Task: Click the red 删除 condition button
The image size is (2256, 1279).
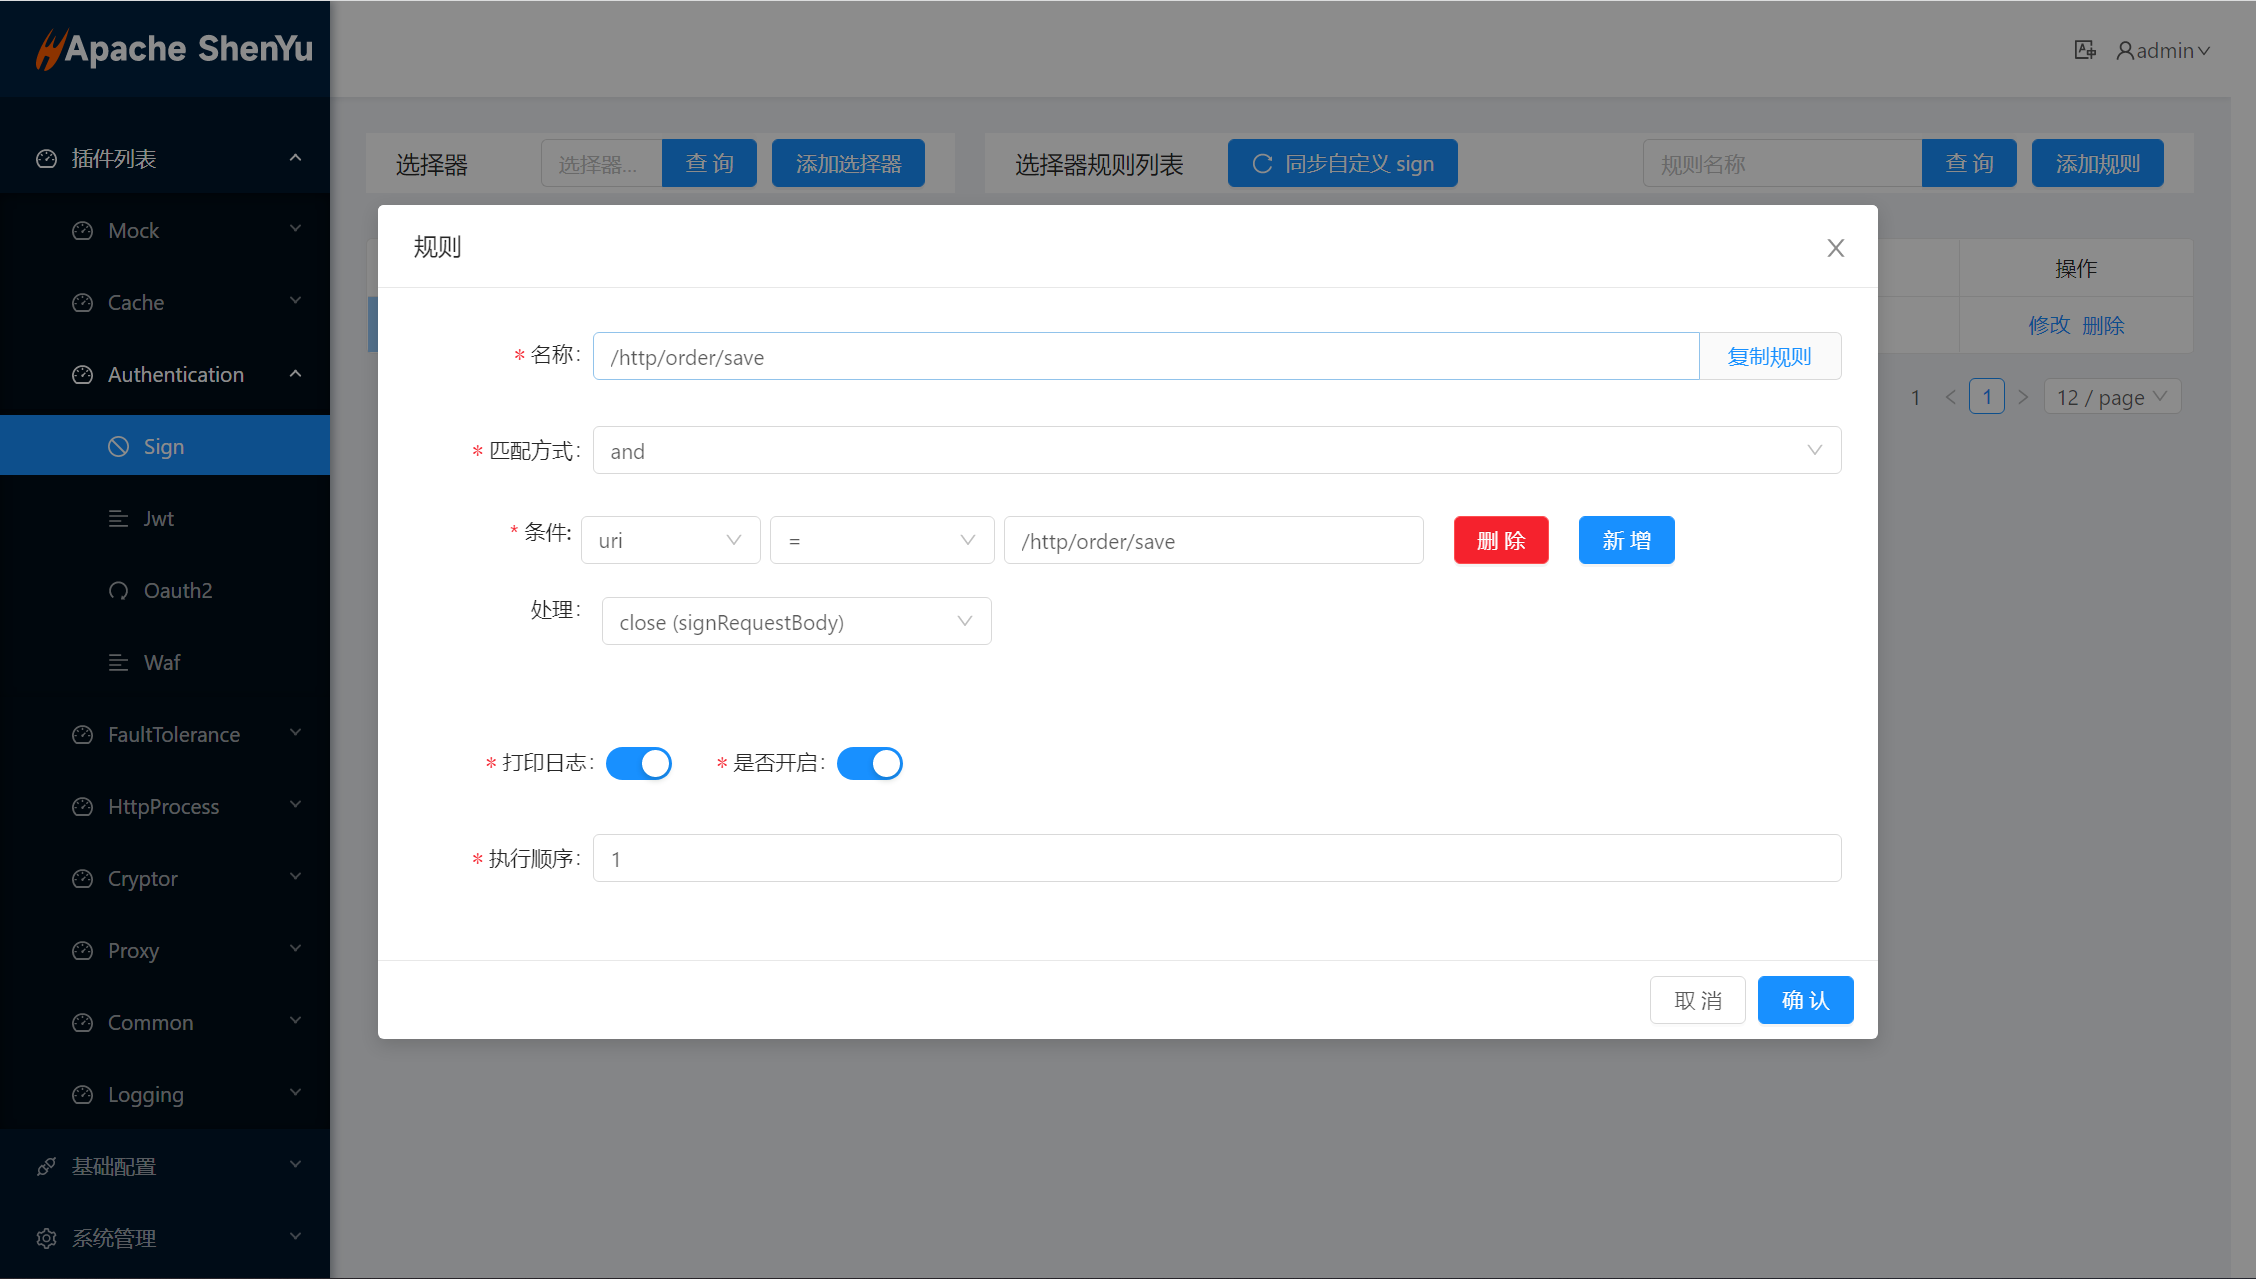Action: (1501, 540)
